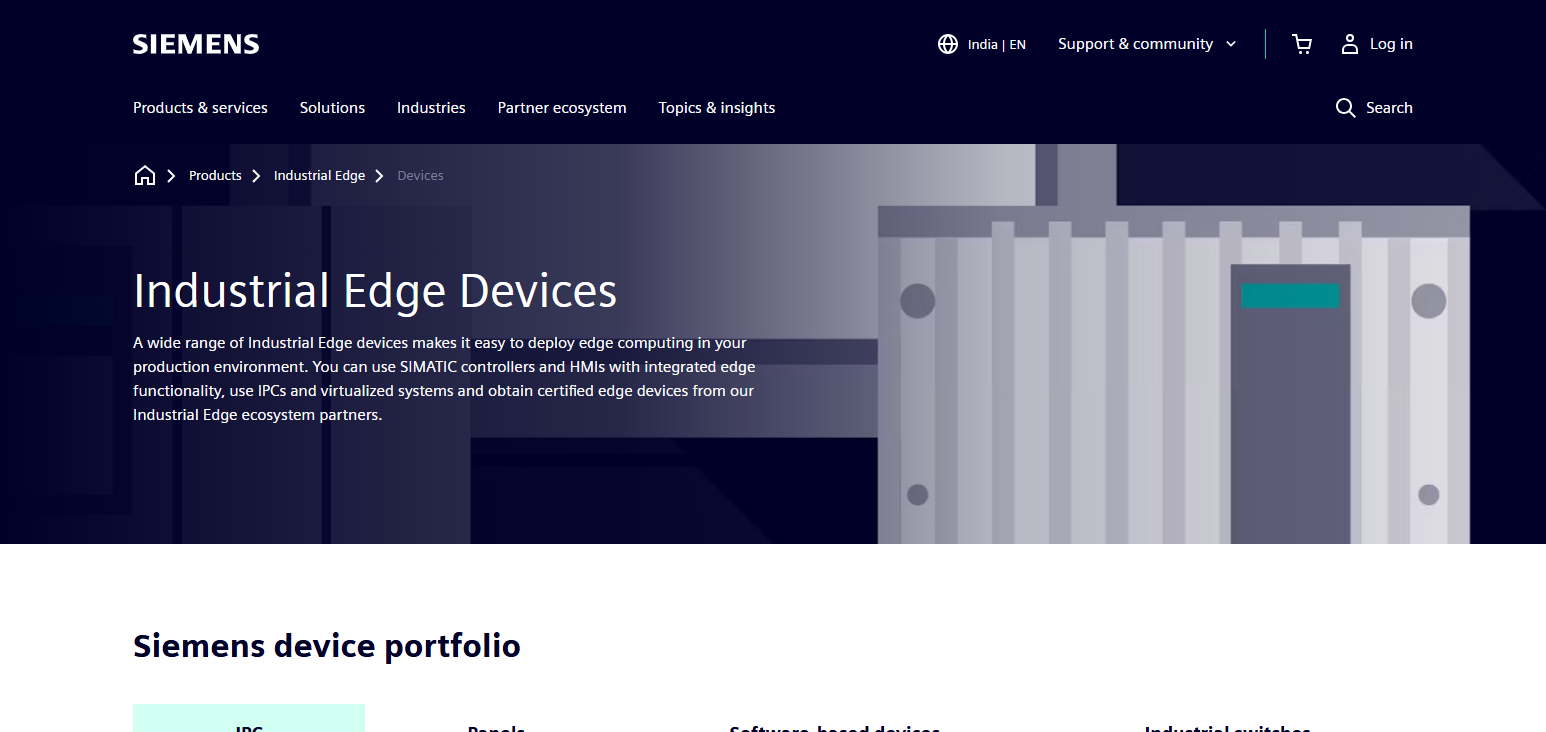Expand Support & community dropdown chevron
Screen dimensions: 1546x732
click(1231, 44)
